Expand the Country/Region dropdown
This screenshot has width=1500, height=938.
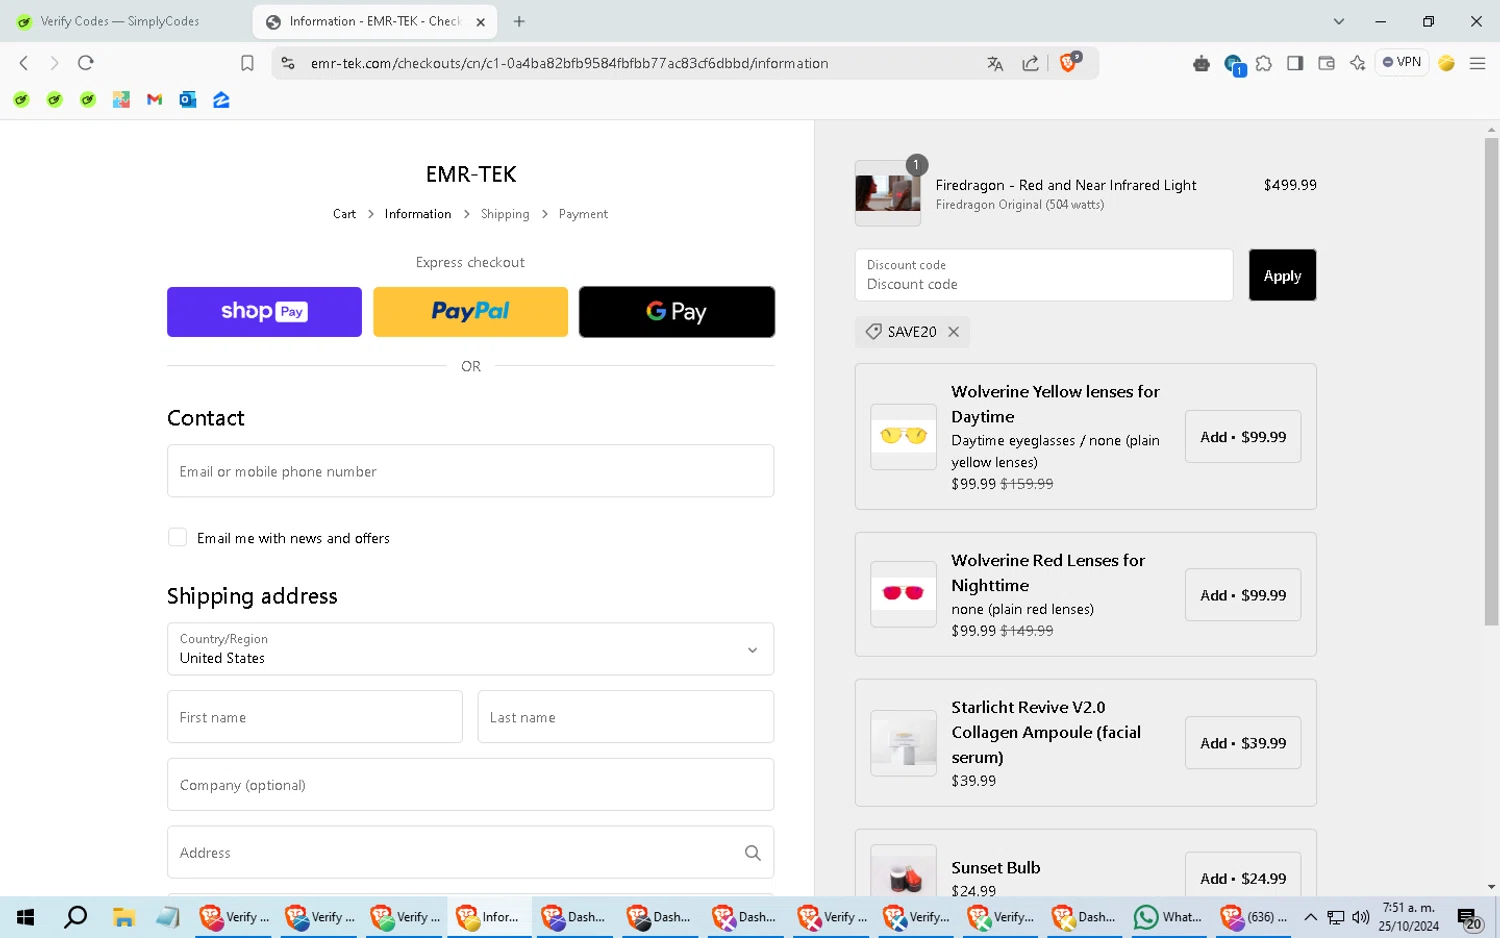coord(470,649)
